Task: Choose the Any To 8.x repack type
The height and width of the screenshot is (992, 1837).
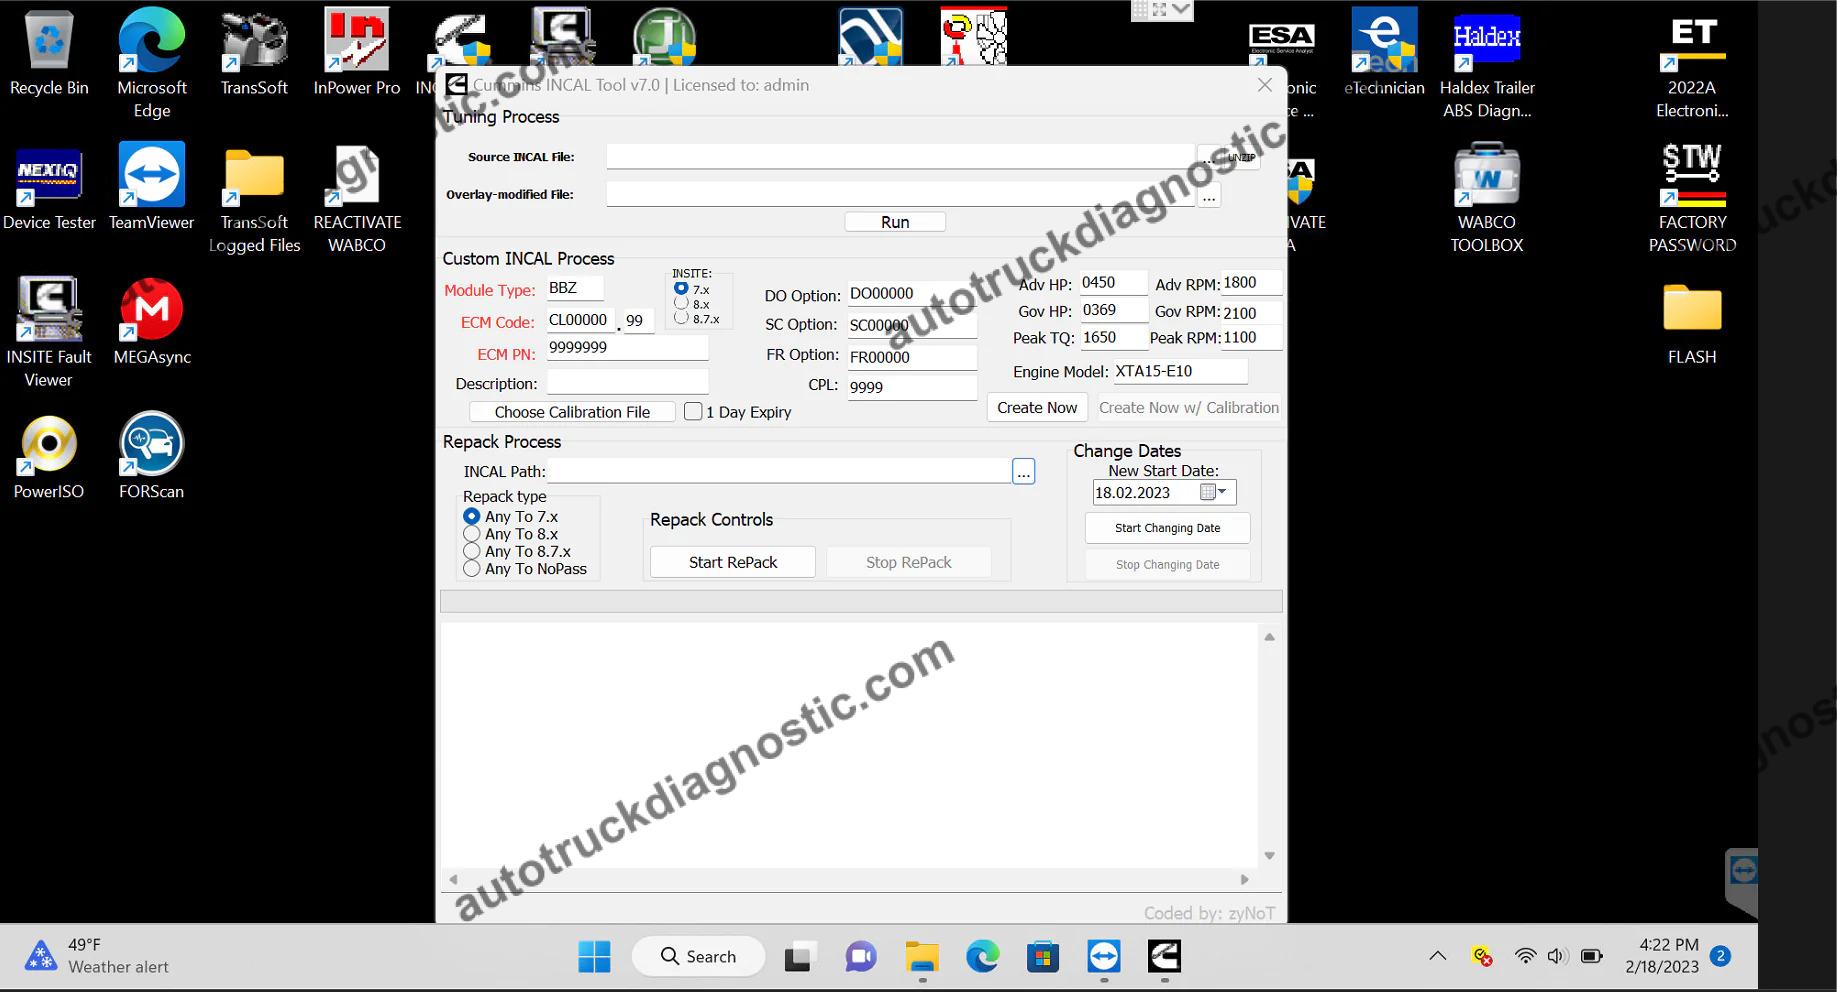Action: 472,534
